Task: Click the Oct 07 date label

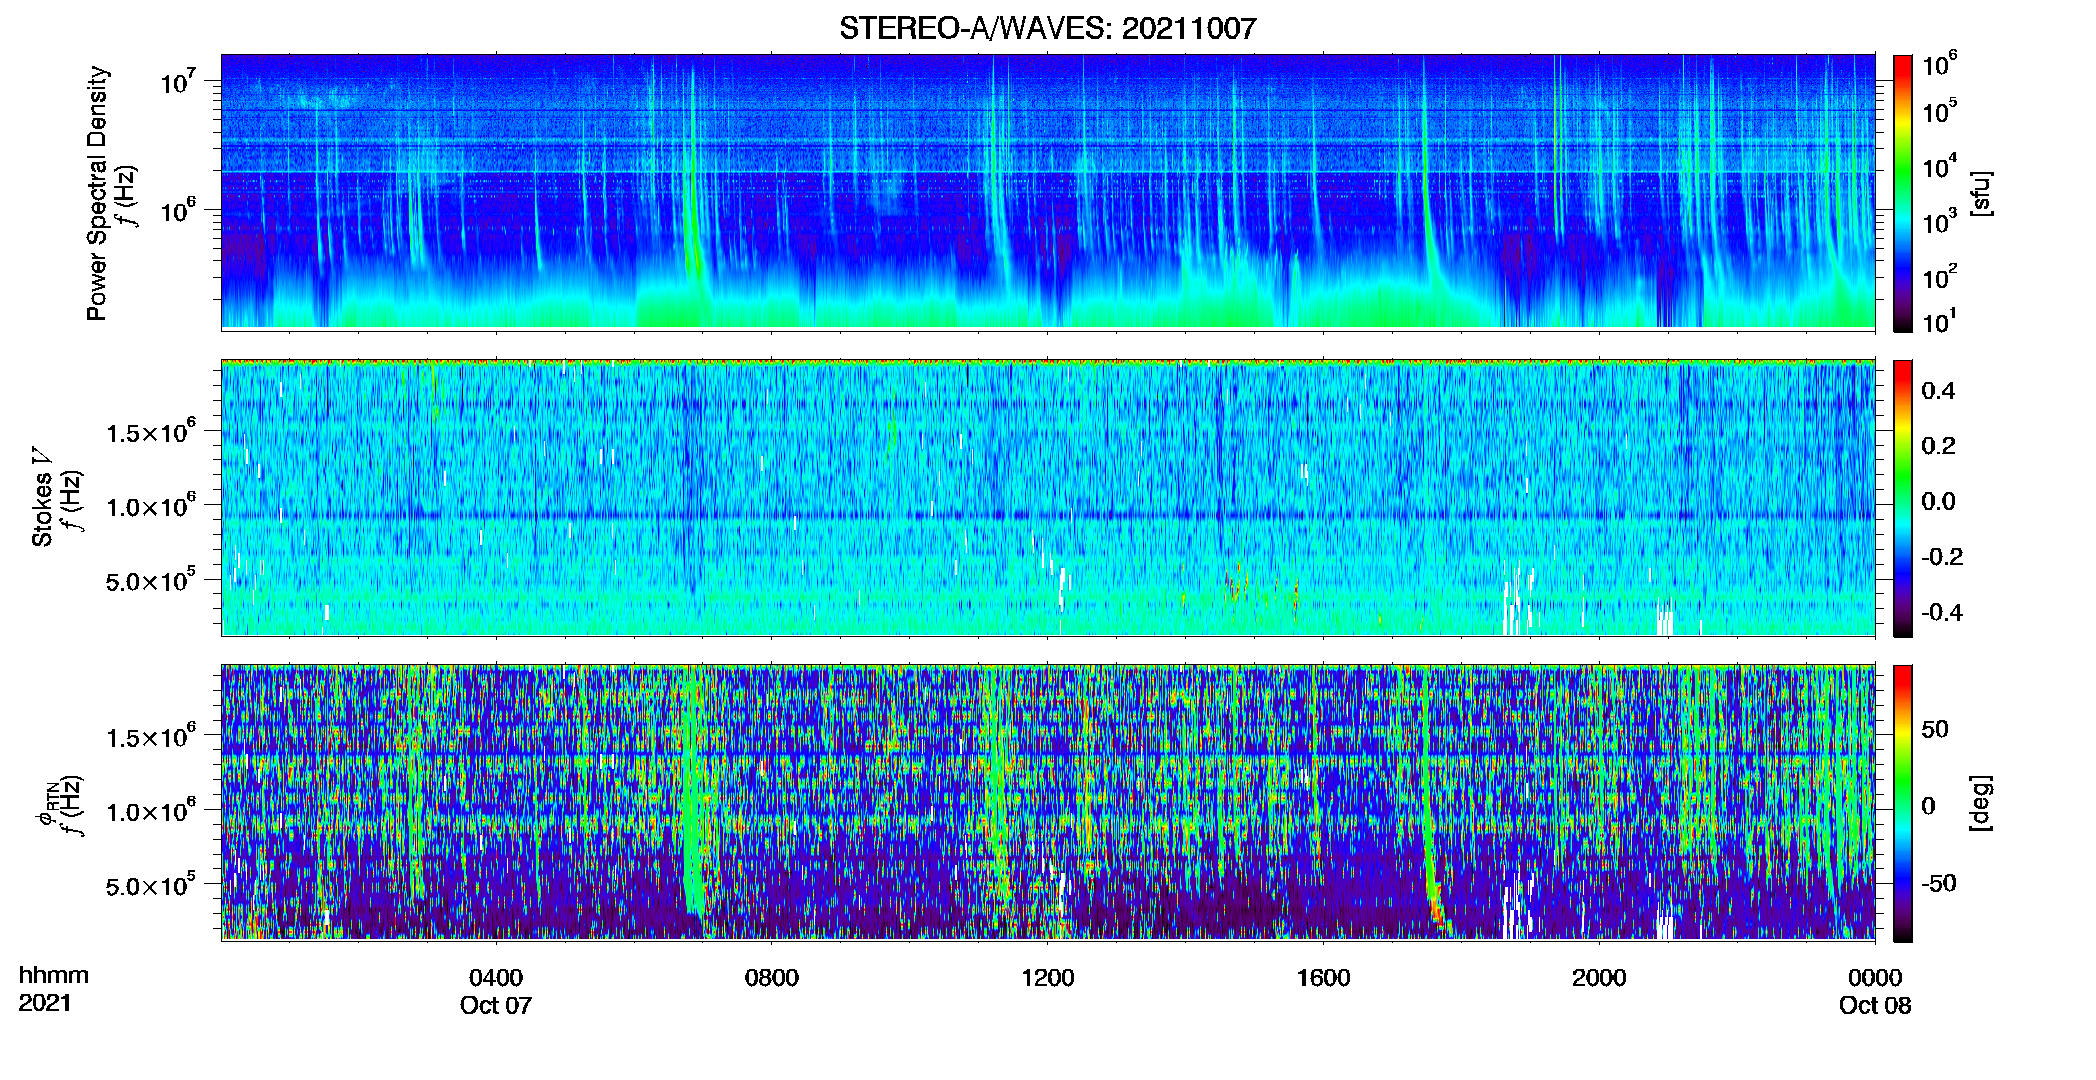Action: 496,1005
